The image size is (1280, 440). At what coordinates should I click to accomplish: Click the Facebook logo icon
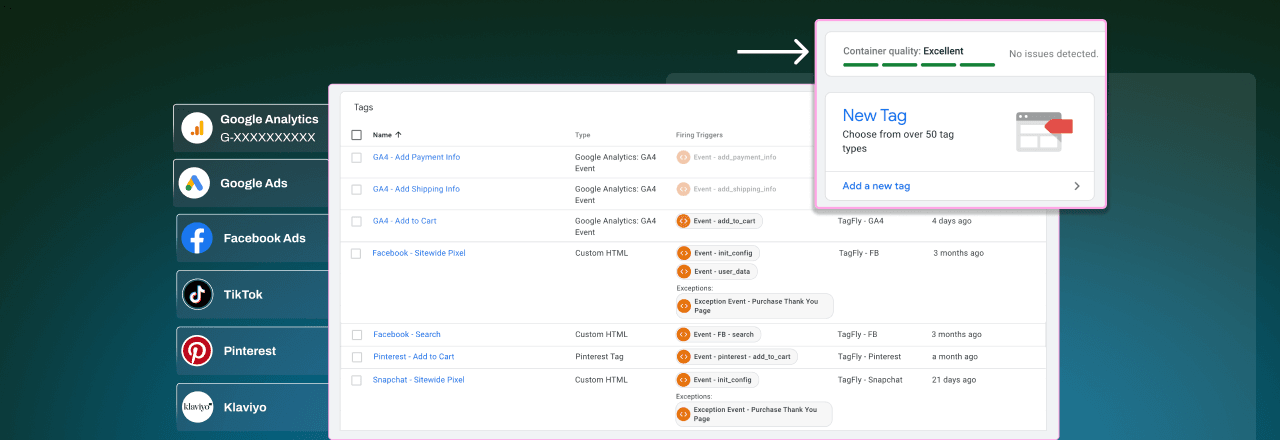point(197,238)
